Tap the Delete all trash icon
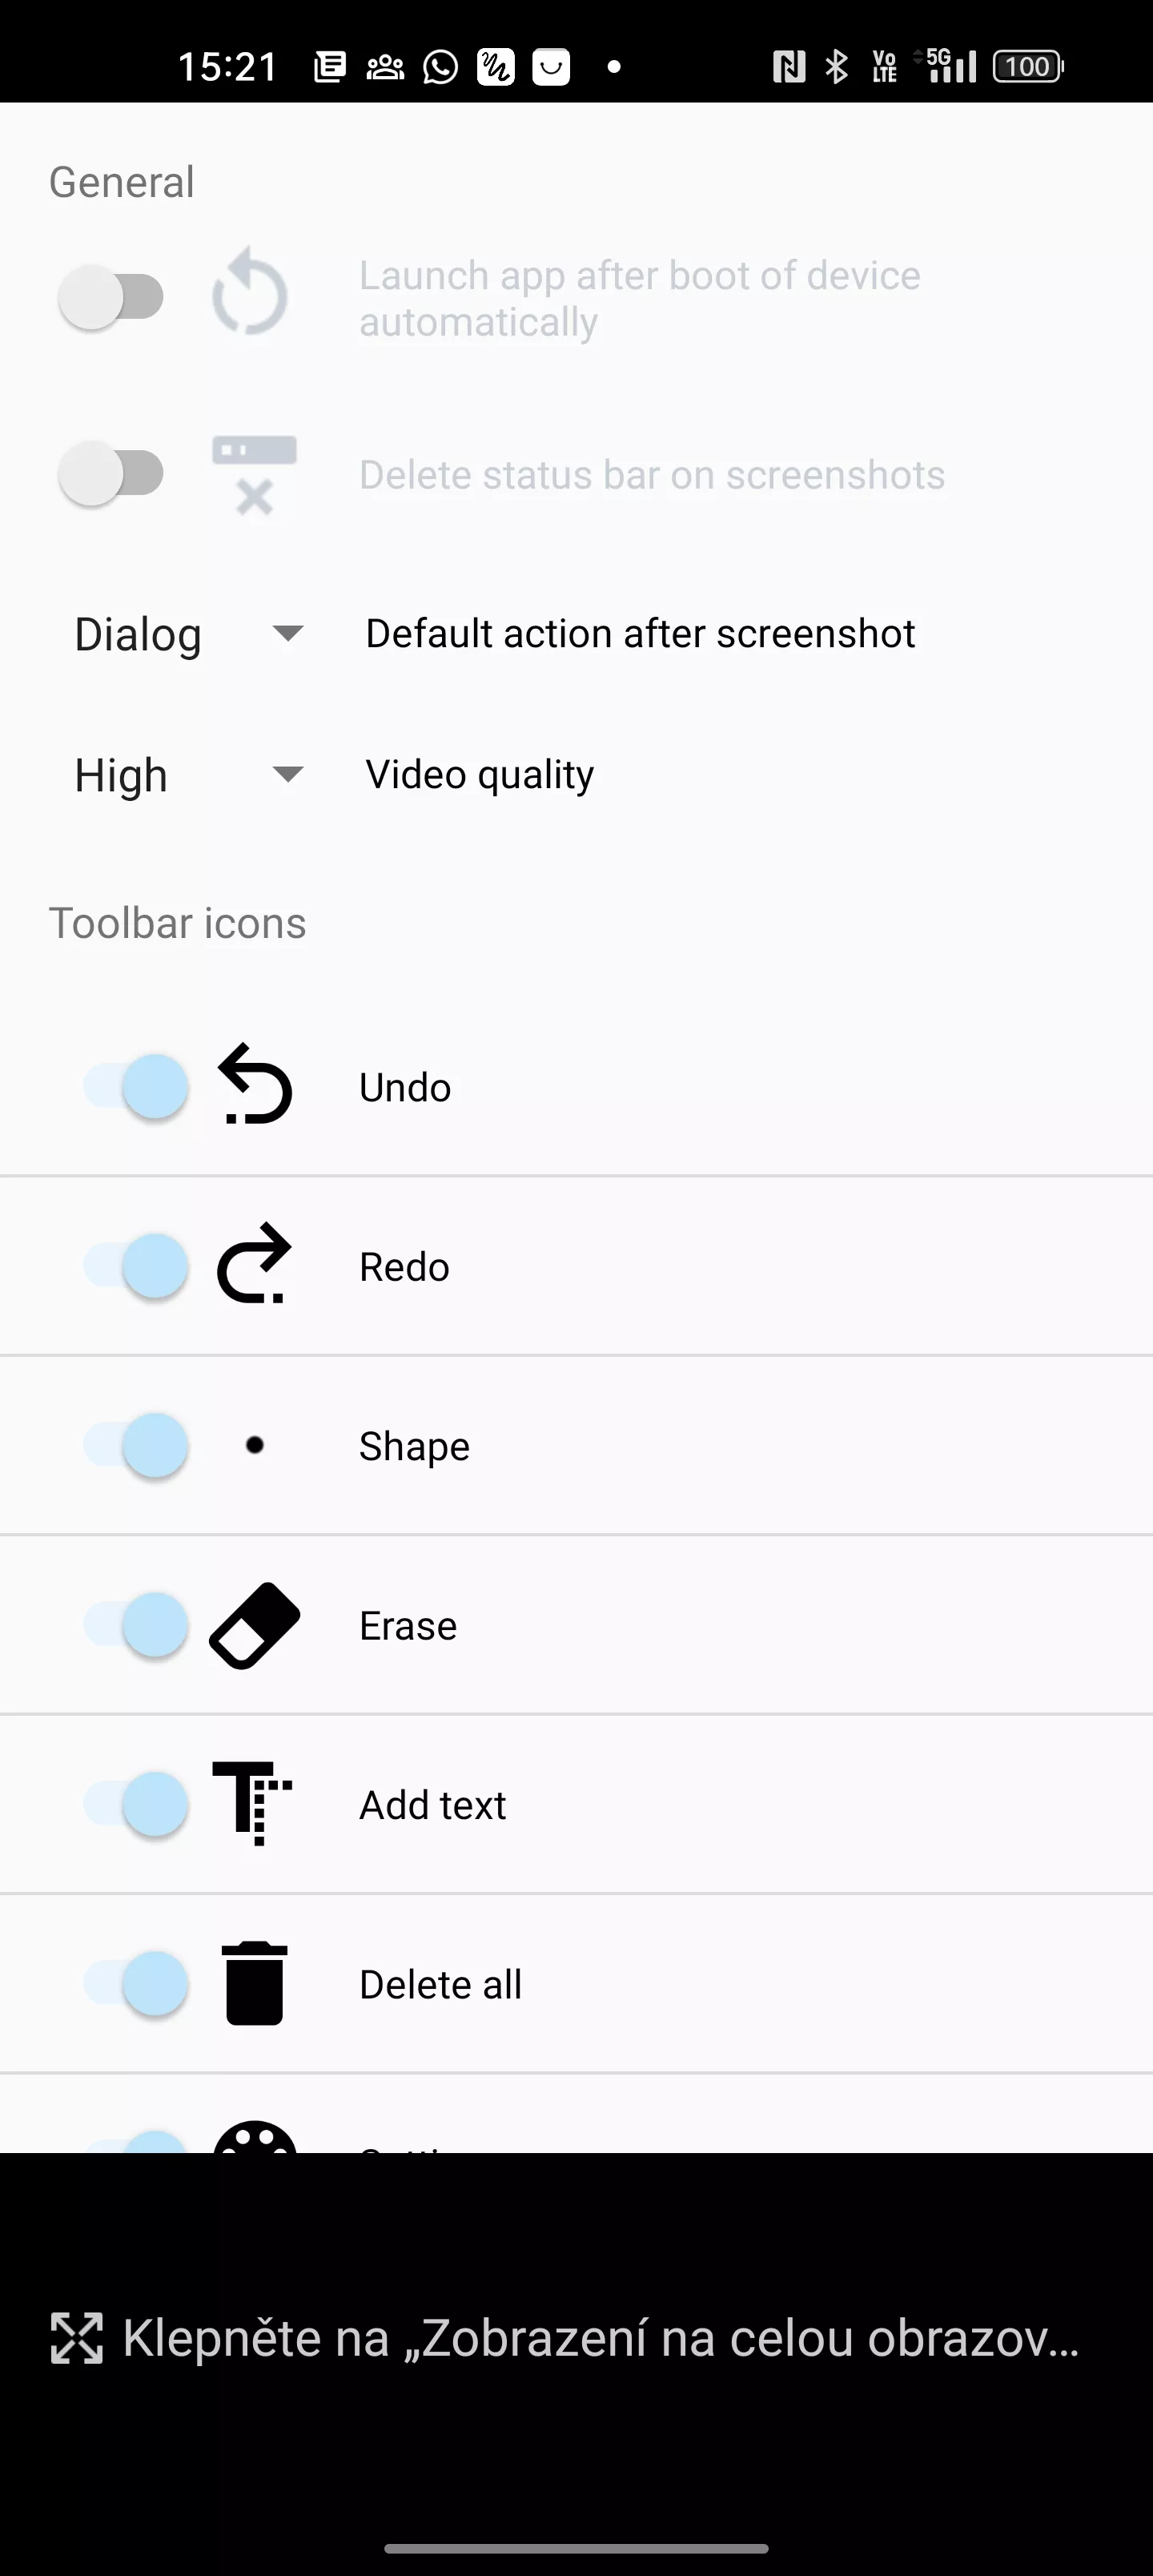The width and height of the screenshot is (1153, 2576). (254, 1983)
